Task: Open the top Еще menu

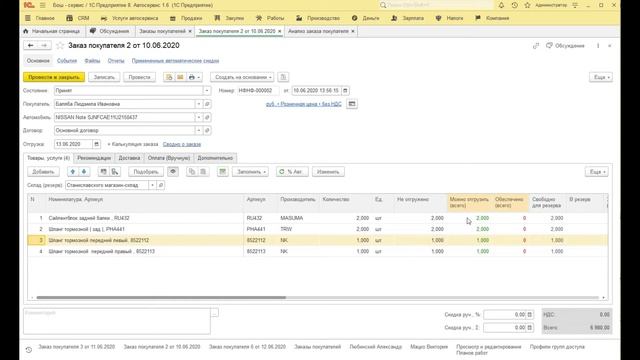Action: point(601,77)
